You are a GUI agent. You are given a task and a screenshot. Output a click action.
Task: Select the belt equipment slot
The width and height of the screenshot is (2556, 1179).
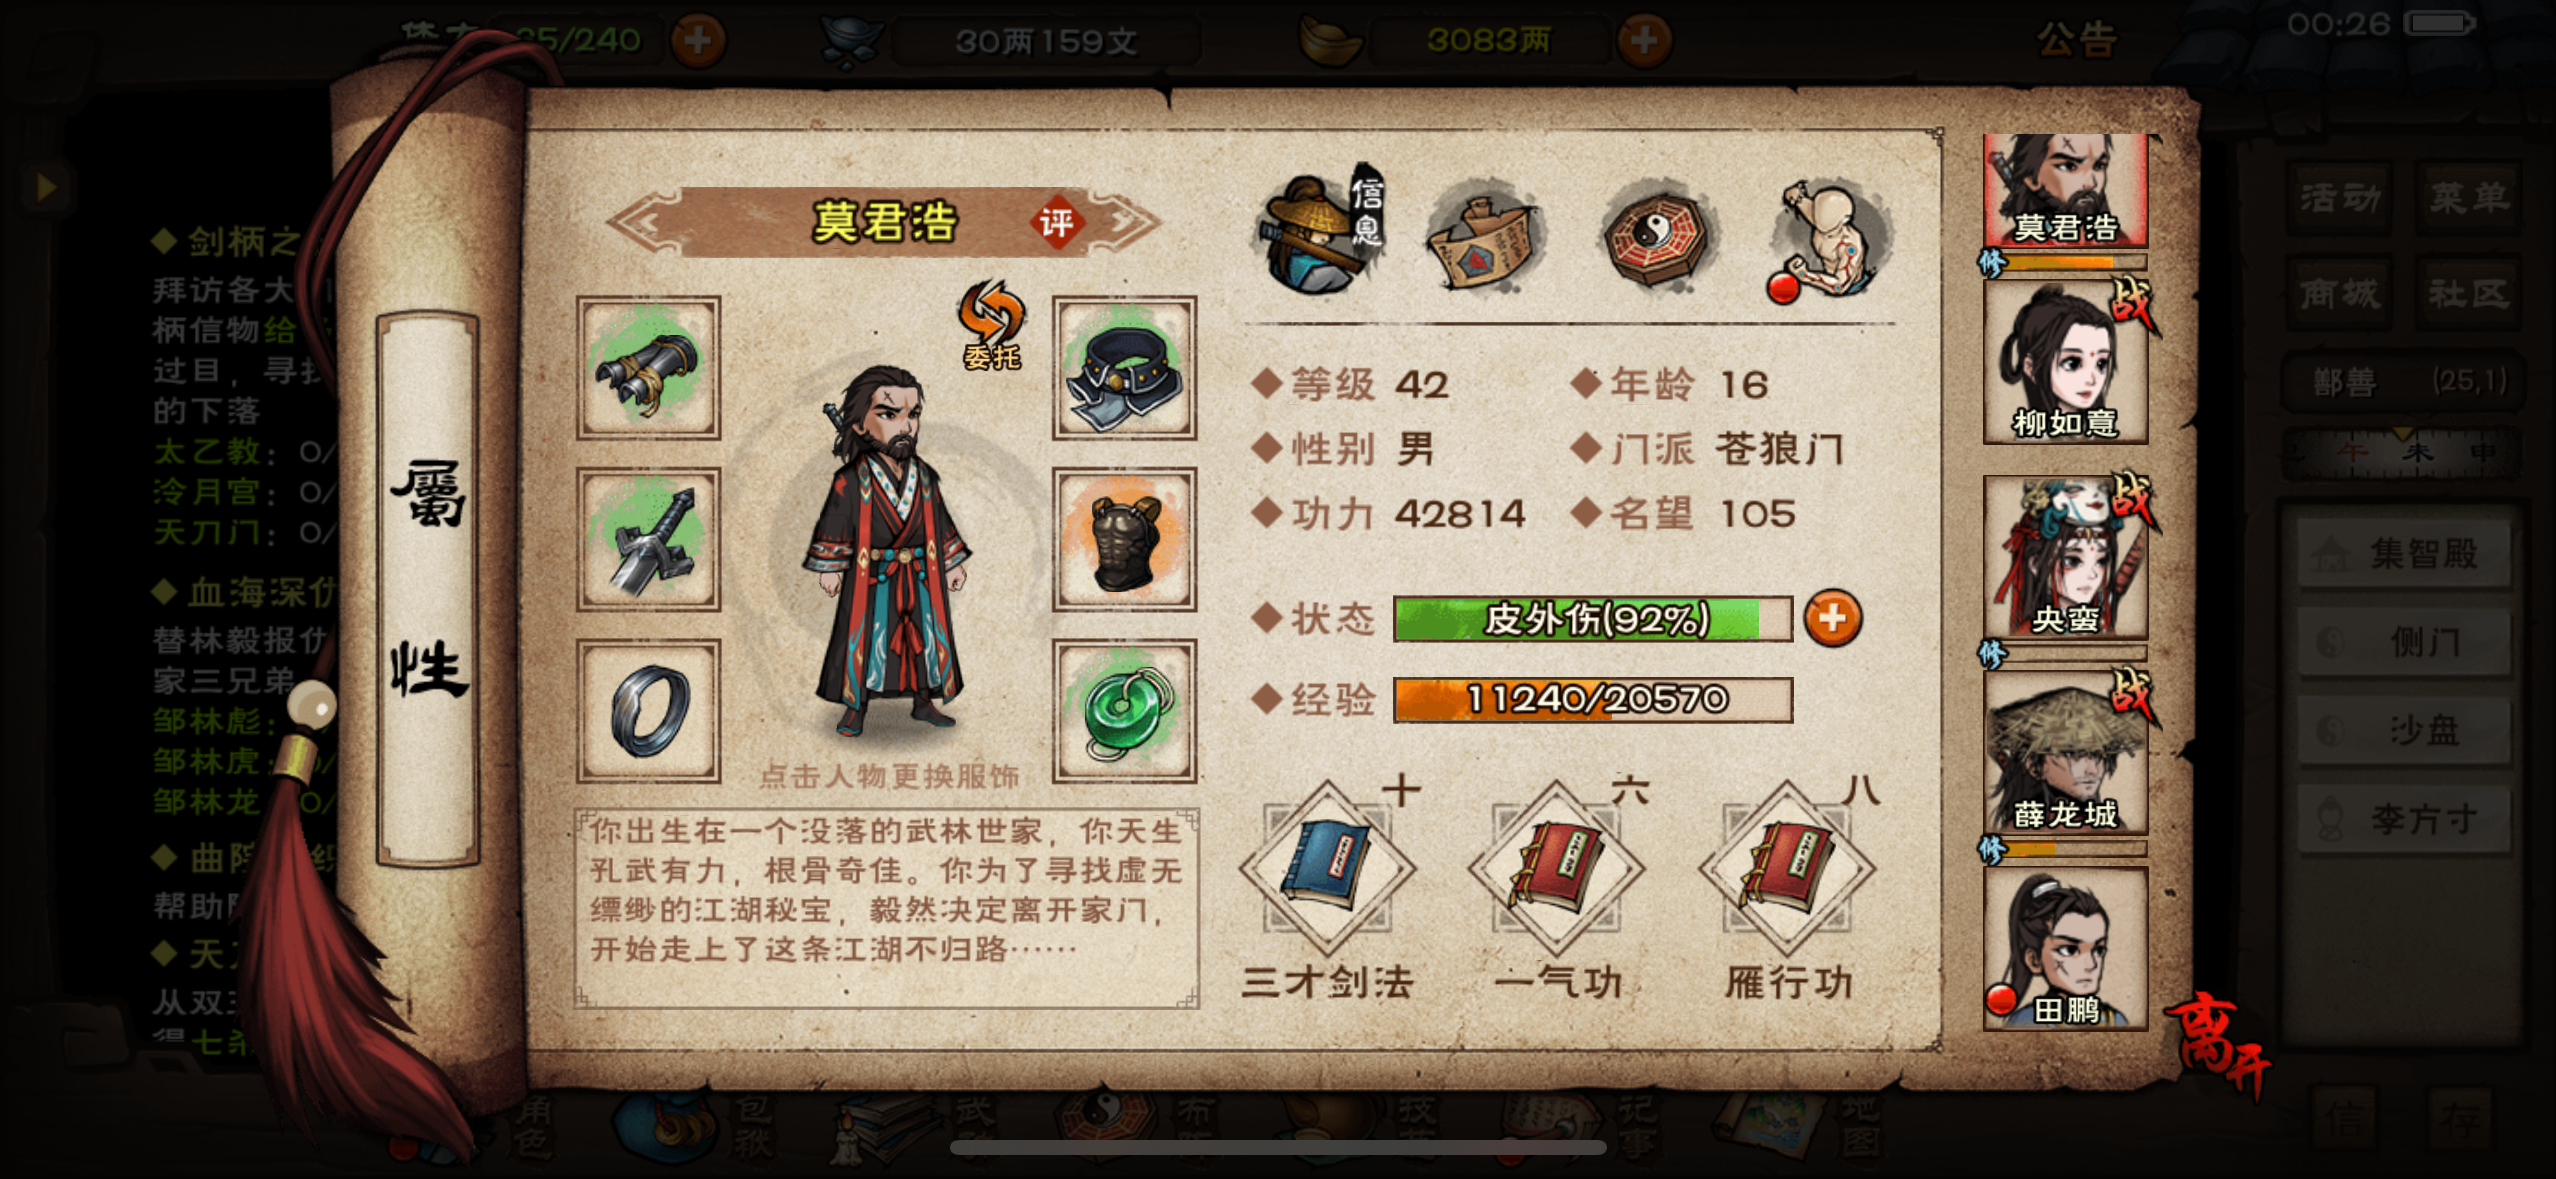click(x=1124, y=368)
